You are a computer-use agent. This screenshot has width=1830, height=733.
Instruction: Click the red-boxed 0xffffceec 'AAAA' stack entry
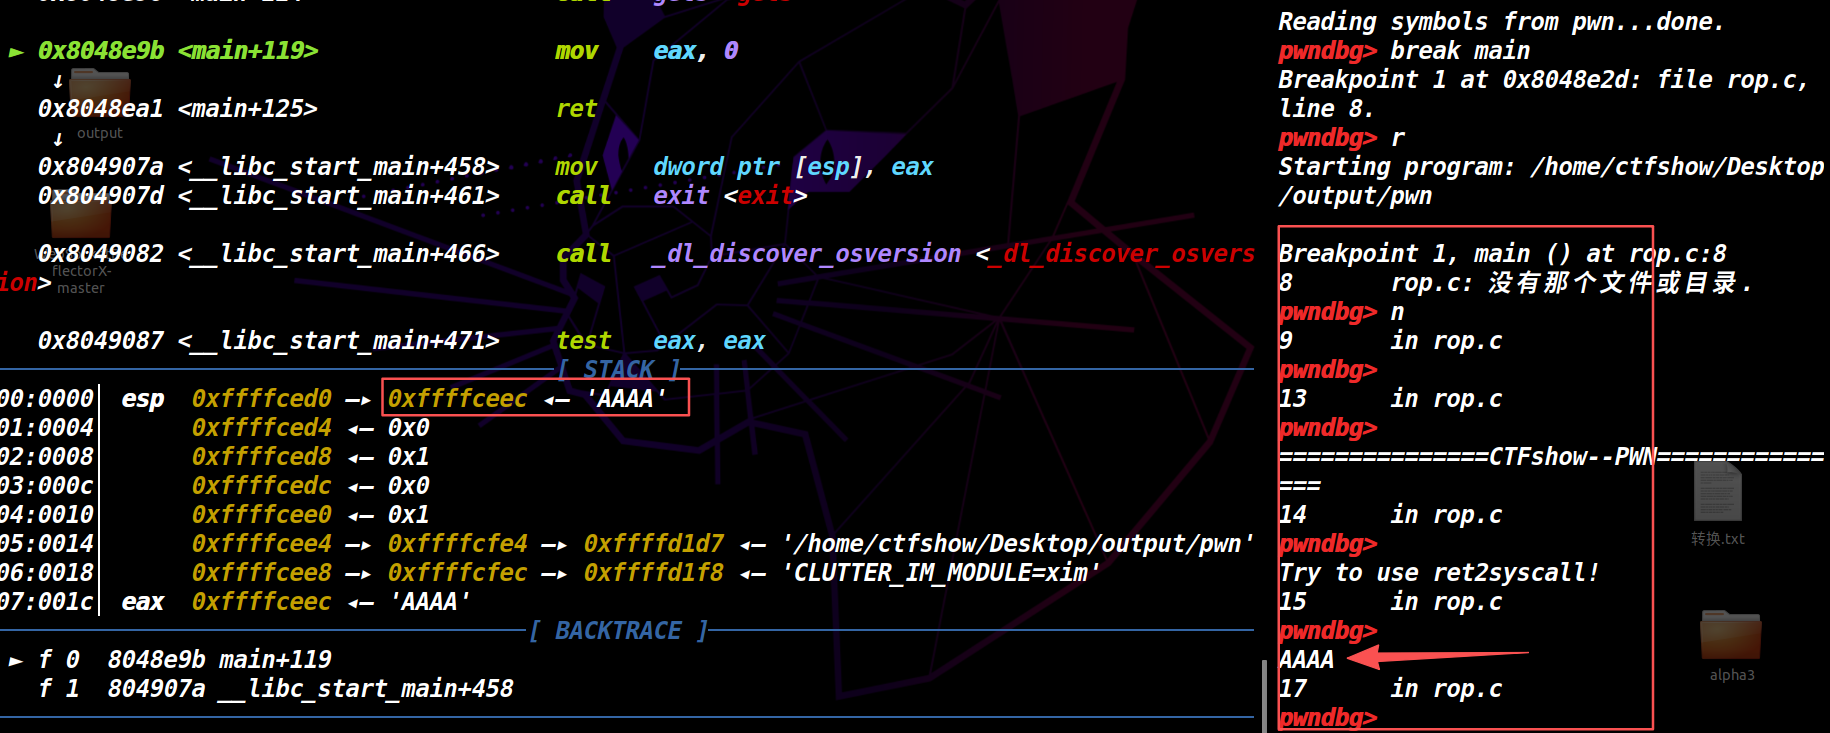(535, 399)
